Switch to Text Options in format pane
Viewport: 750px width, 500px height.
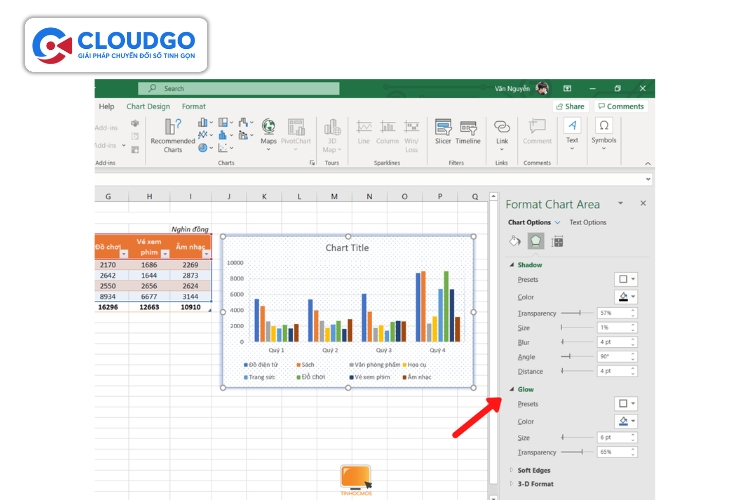(x=588, y=222)
